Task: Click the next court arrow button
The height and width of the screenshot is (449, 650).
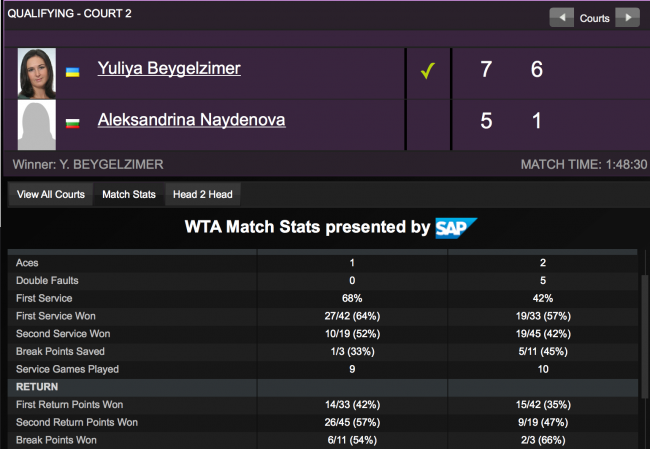Action: 627,17
